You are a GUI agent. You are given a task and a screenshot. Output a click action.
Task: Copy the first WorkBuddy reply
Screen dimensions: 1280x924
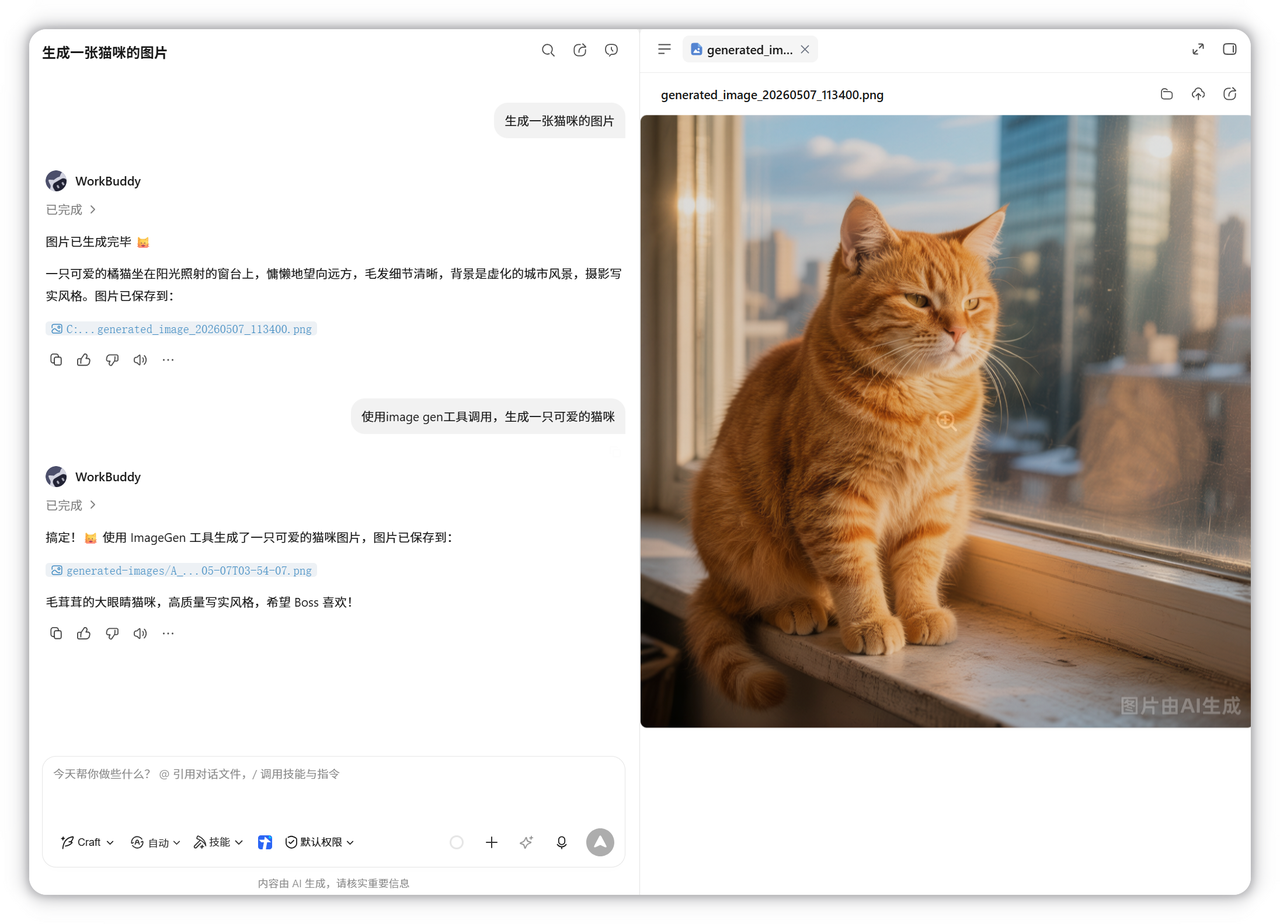tap(56, 360)
